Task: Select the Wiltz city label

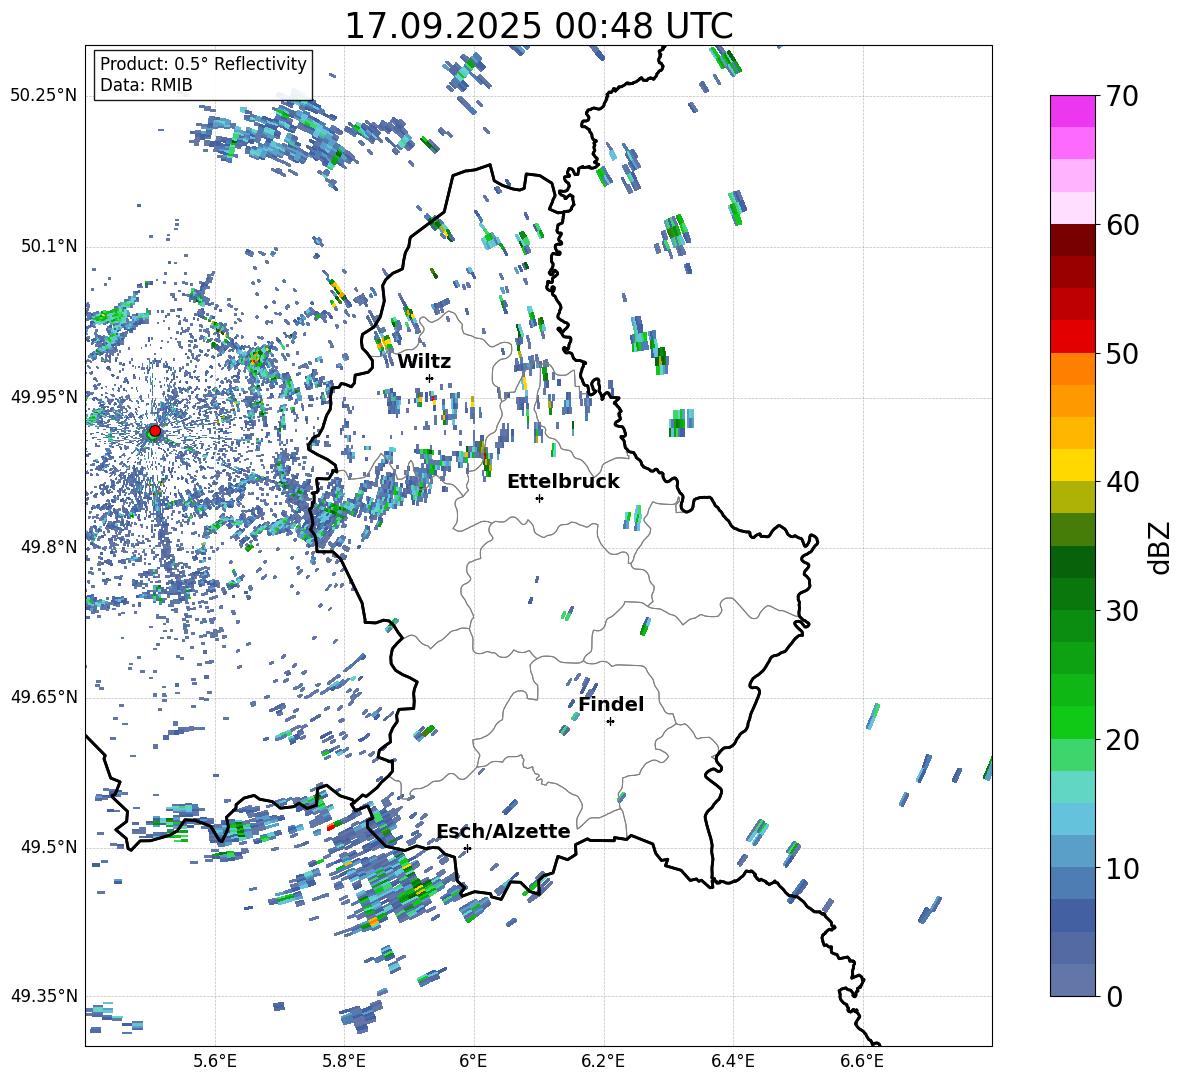Action: point(424,361)
